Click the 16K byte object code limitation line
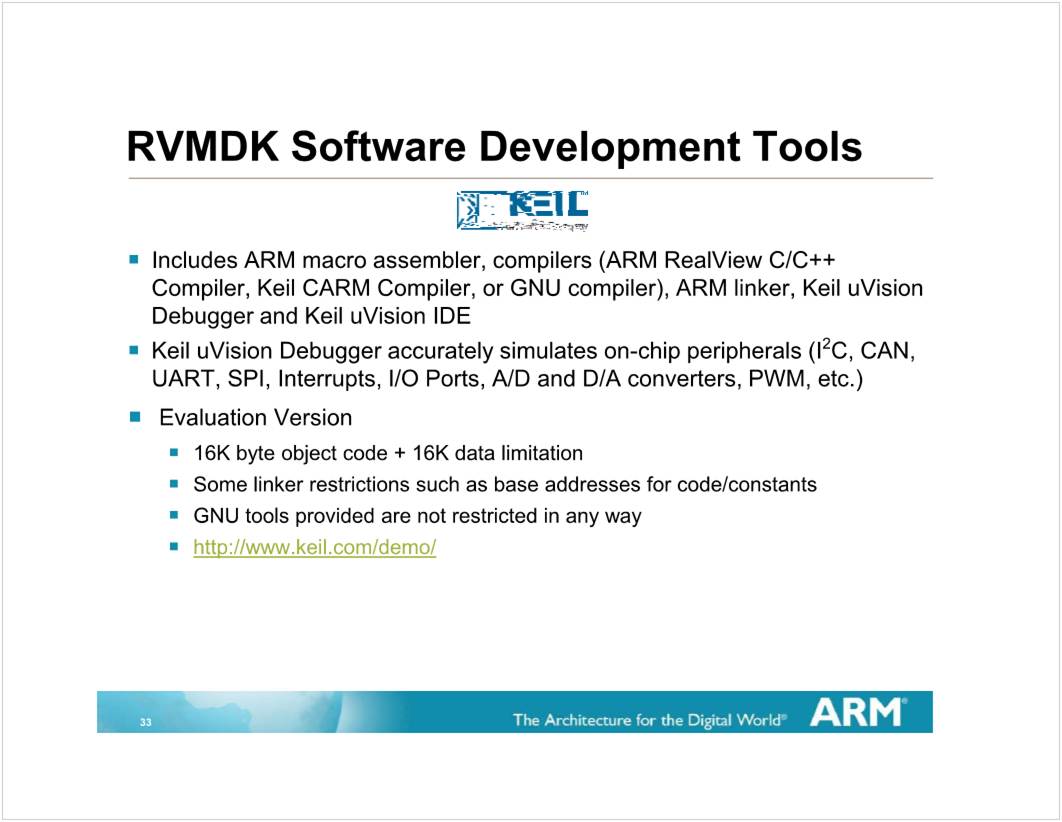This screenshot has height=822, width=1062. point(387,453)
